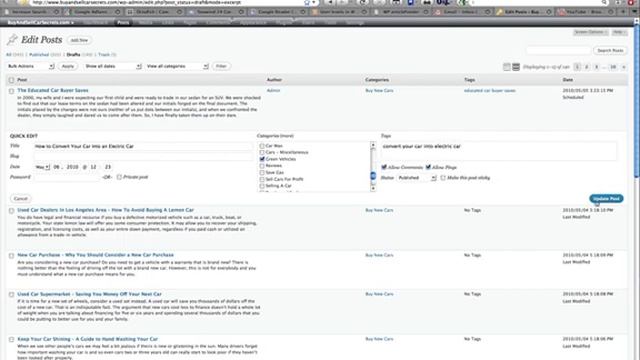Click the Tags text area
Screen dimensions: 640x360
[499, 151]
